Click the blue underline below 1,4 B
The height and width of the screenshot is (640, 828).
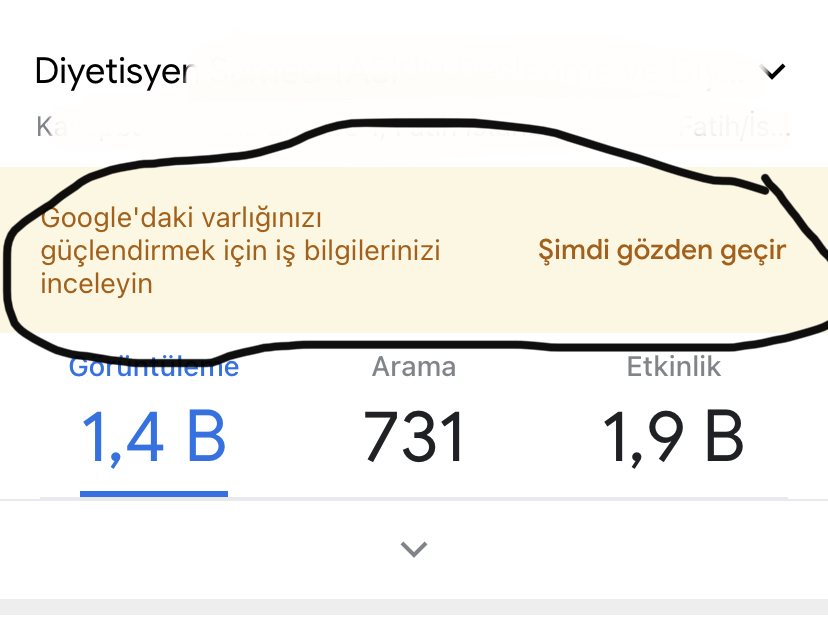[x=154, y=494]
